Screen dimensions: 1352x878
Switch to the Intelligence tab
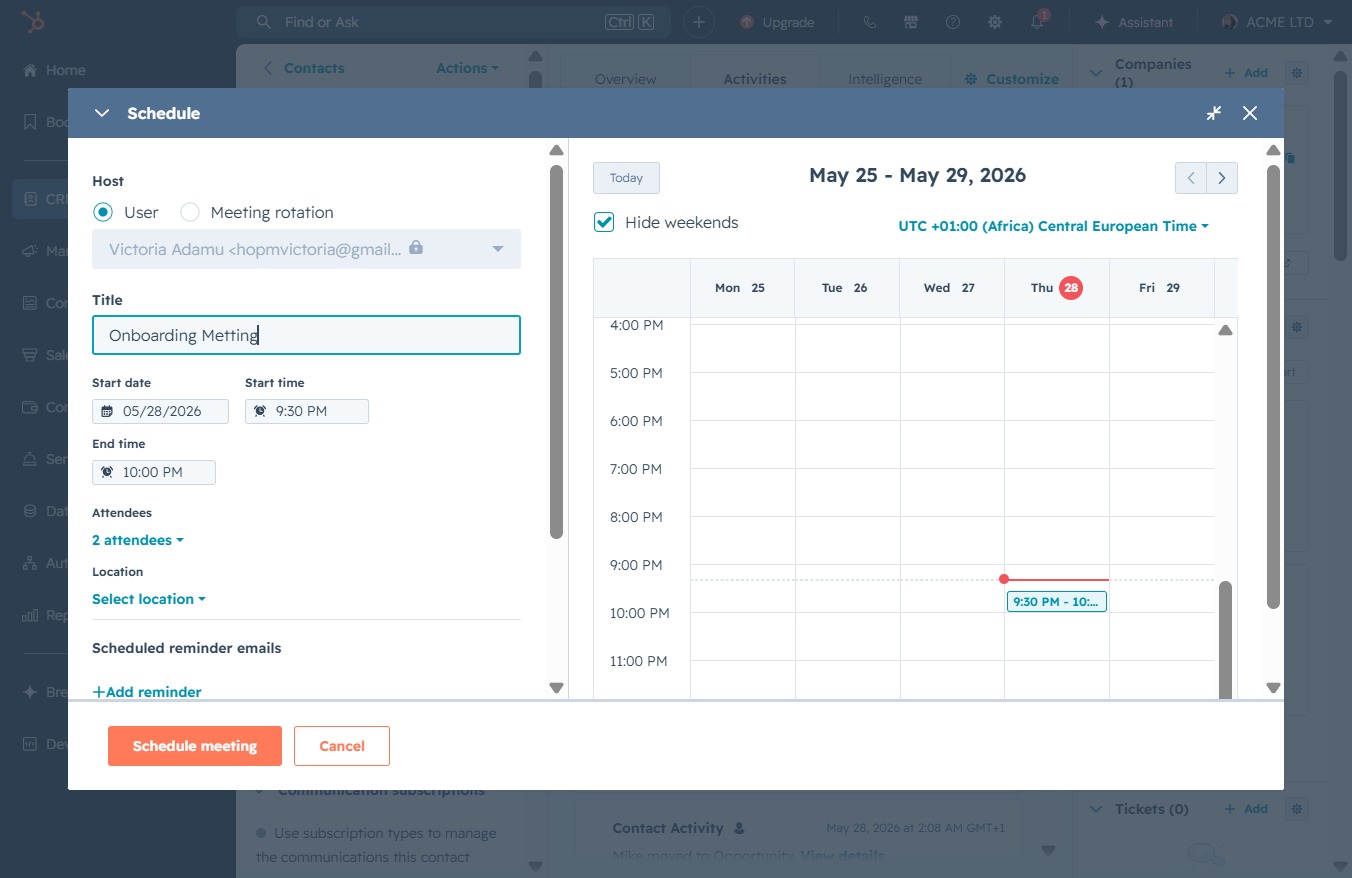[885, 79]
